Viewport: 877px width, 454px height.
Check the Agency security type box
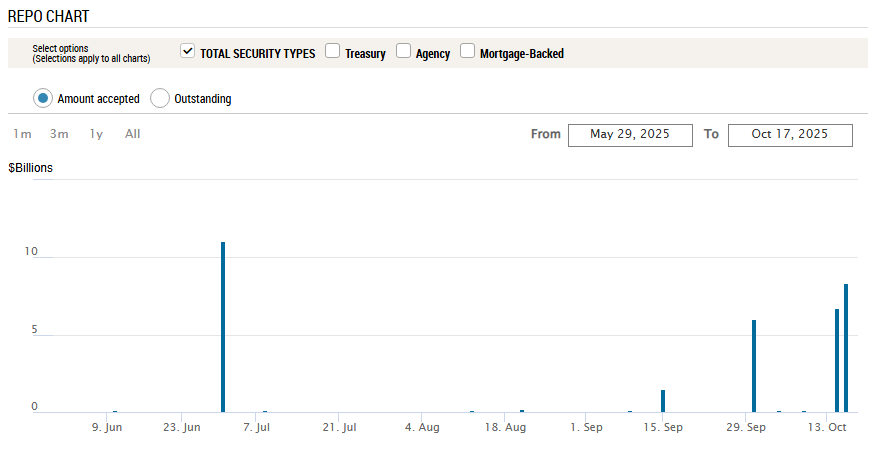click(404, 52)
